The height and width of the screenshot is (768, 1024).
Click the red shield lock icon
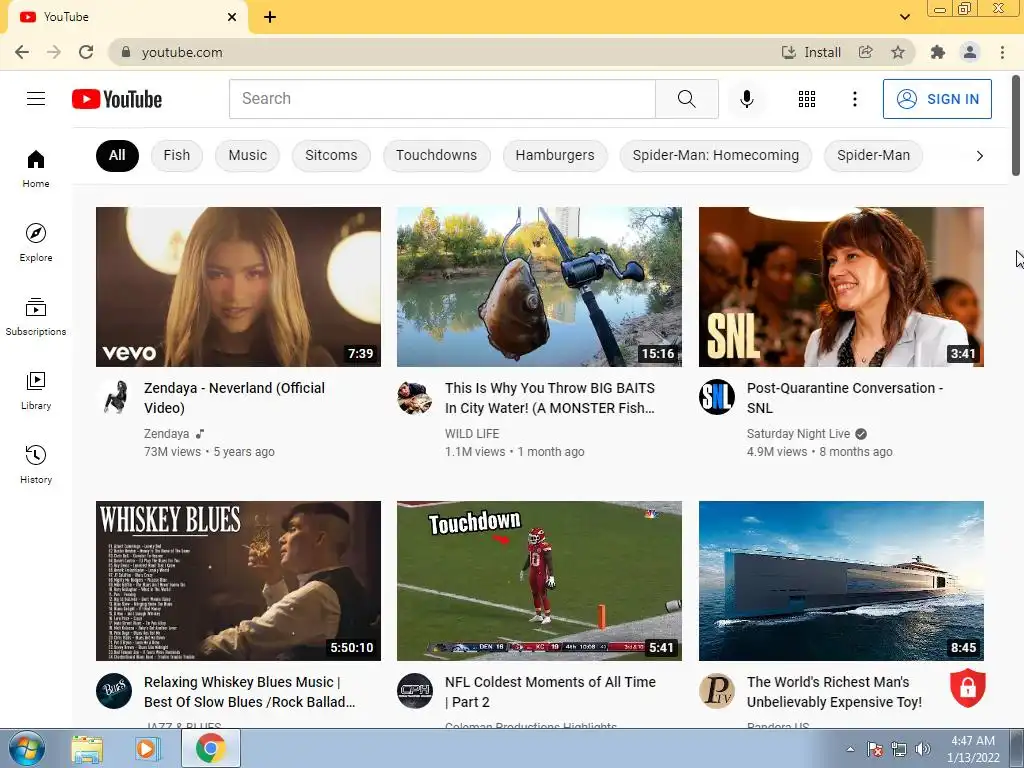click(967, 687)
